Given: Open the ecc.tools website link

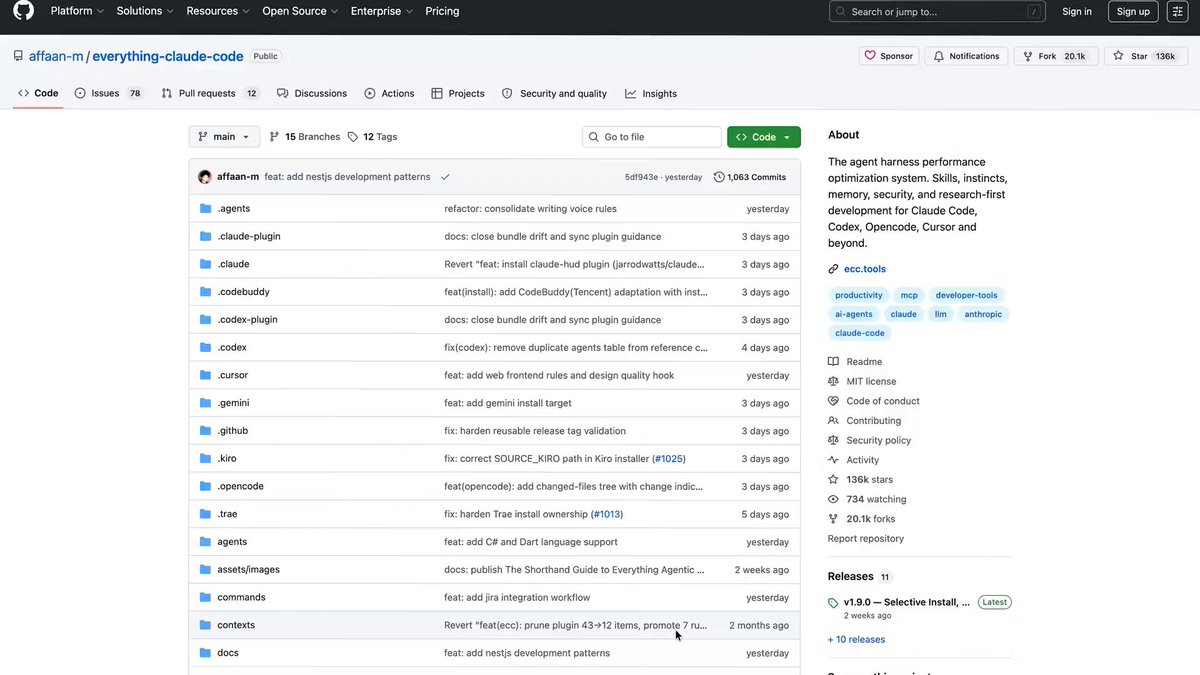Looking at the screenshot, I should pyautogui.click(x=864, y=269).
